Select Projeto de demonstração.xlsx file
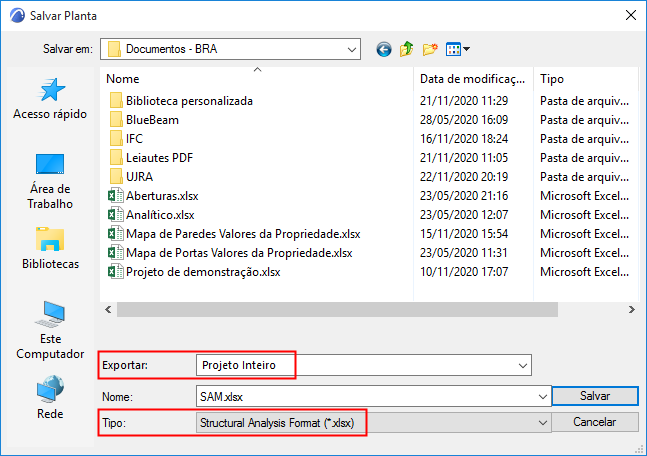The width and height of the screenshot is (647, 456). (203, 272)
